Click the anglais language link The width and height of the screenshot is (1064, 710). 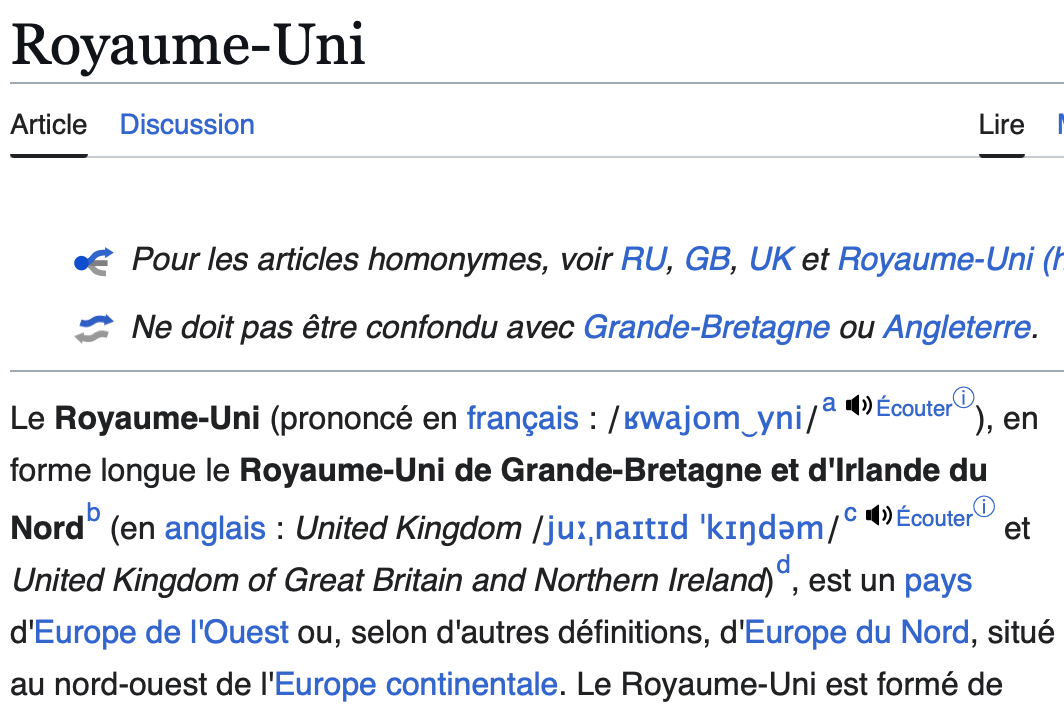tap(215, 527)
